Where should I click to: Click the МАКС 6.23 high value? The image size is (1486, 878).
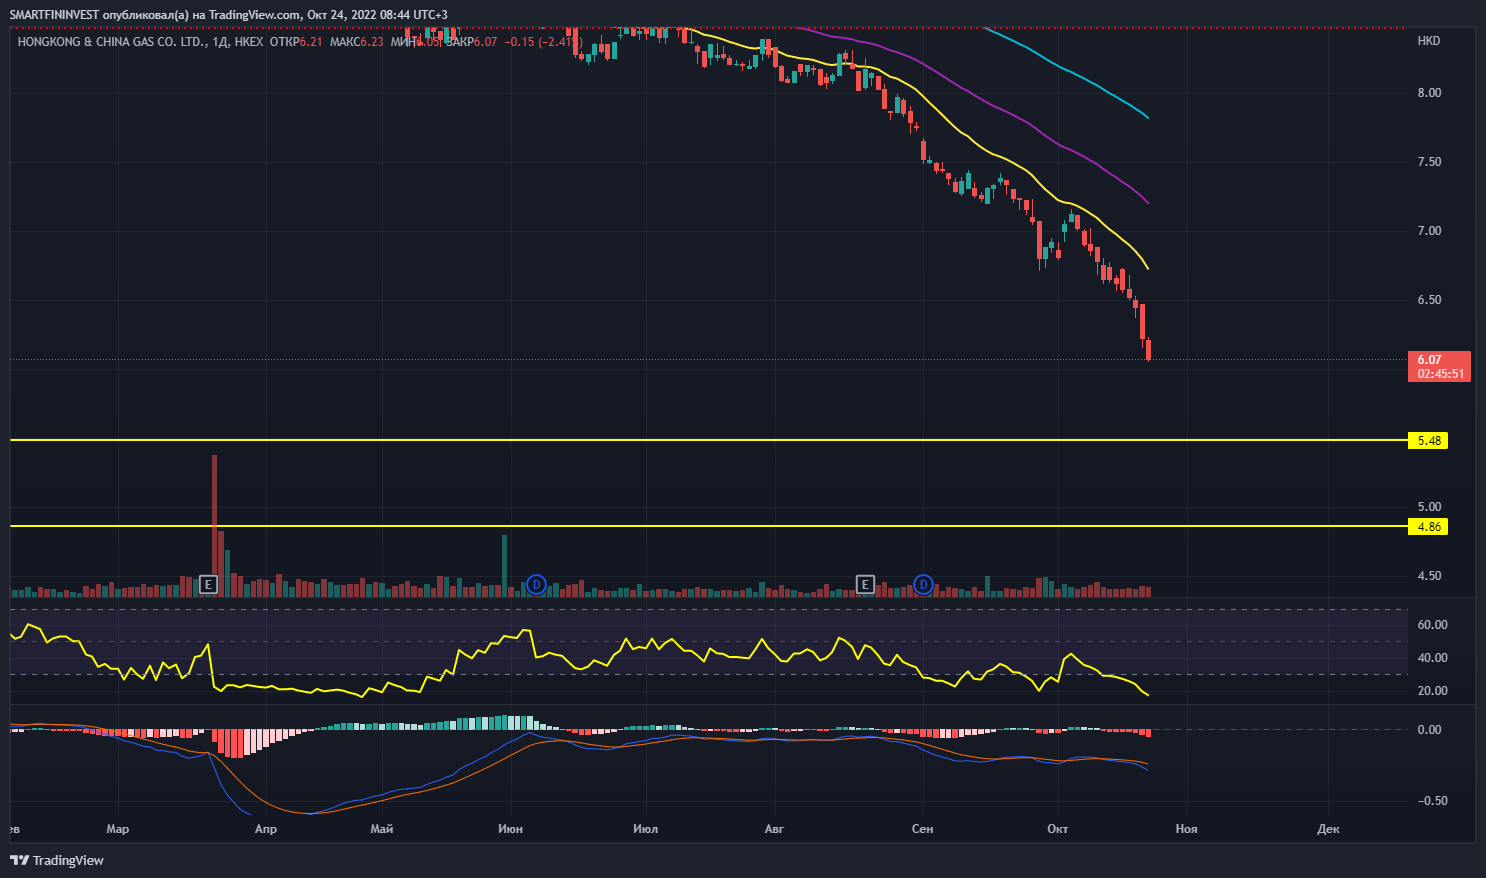(357, 42)
